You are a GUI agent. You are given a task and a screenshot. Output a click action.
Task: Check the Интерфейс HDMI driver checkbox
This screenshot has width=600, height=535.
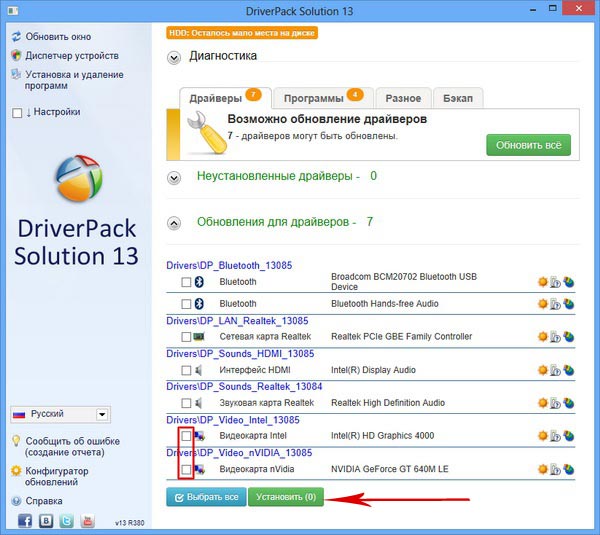coord(186,370)
